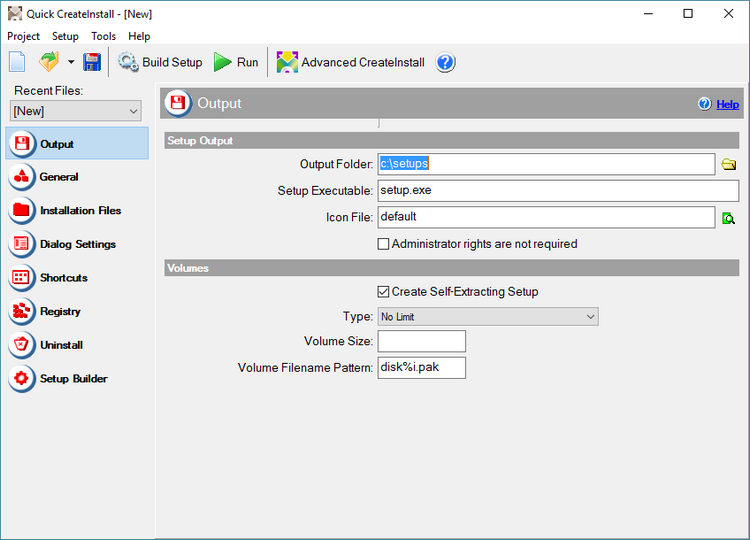
Task: Go to the Registry section
Action: point(77,311)
